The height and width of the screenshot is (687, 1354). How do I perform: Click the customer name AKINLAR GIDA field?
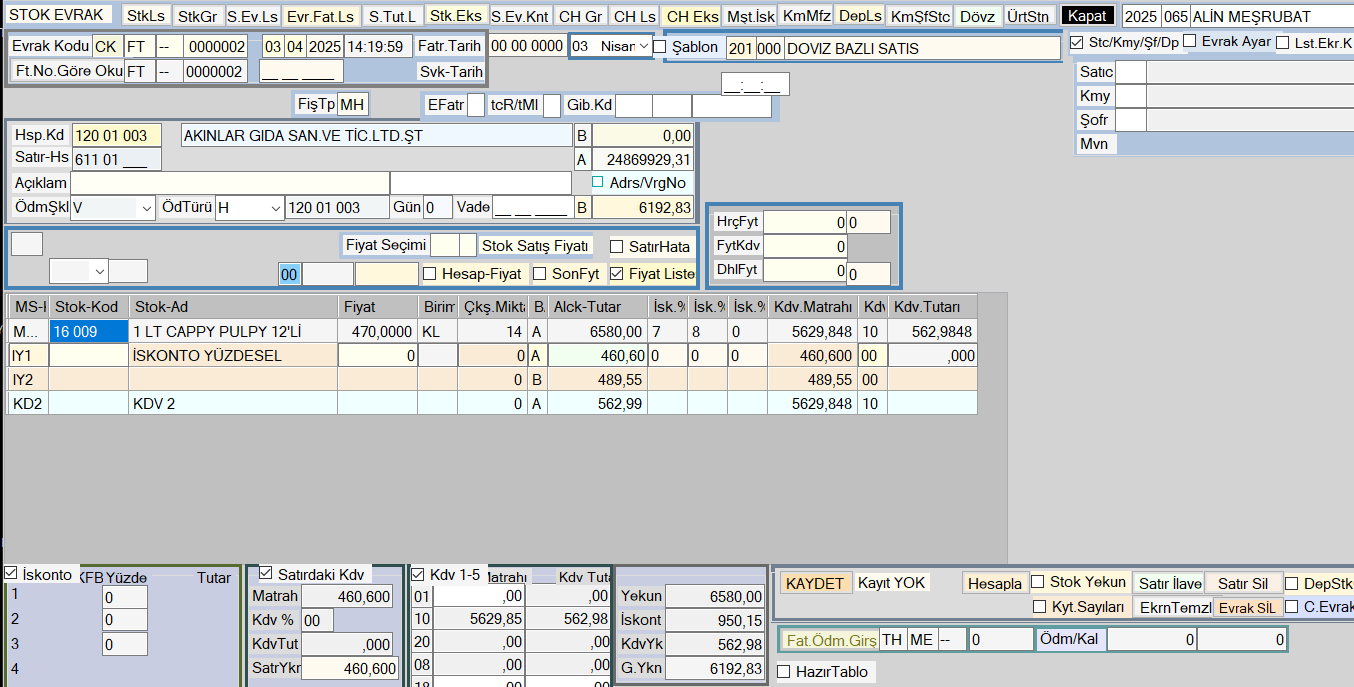pos(375,136)
